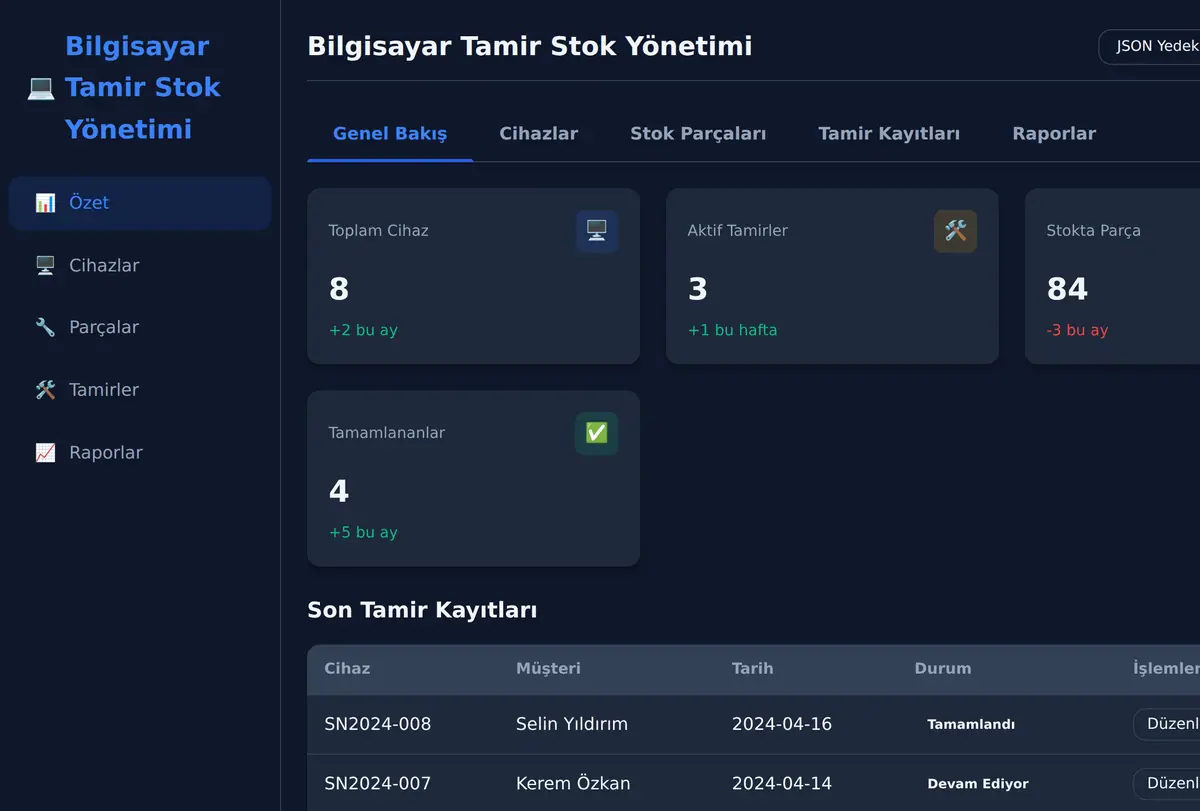Click the Stokta Parça card label
The height and width of the screenshot is (811, 1200).
tap(1094, 231)
